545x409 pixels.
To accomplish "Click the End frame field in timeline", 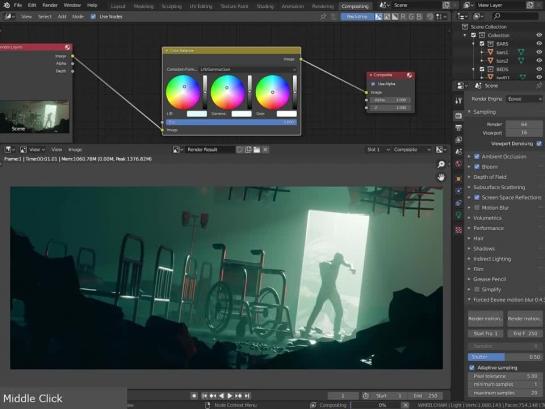I will click(426, 396).
